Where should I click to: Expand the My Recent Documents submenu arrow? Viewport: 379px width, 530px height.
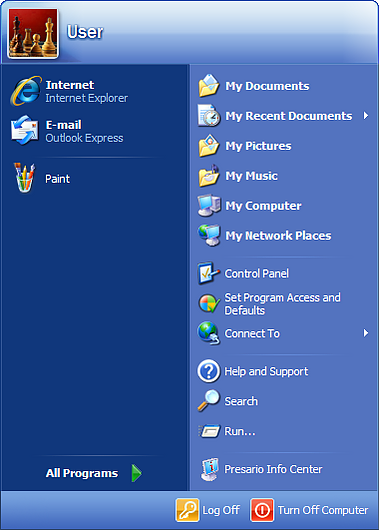(x=366, y=116)
